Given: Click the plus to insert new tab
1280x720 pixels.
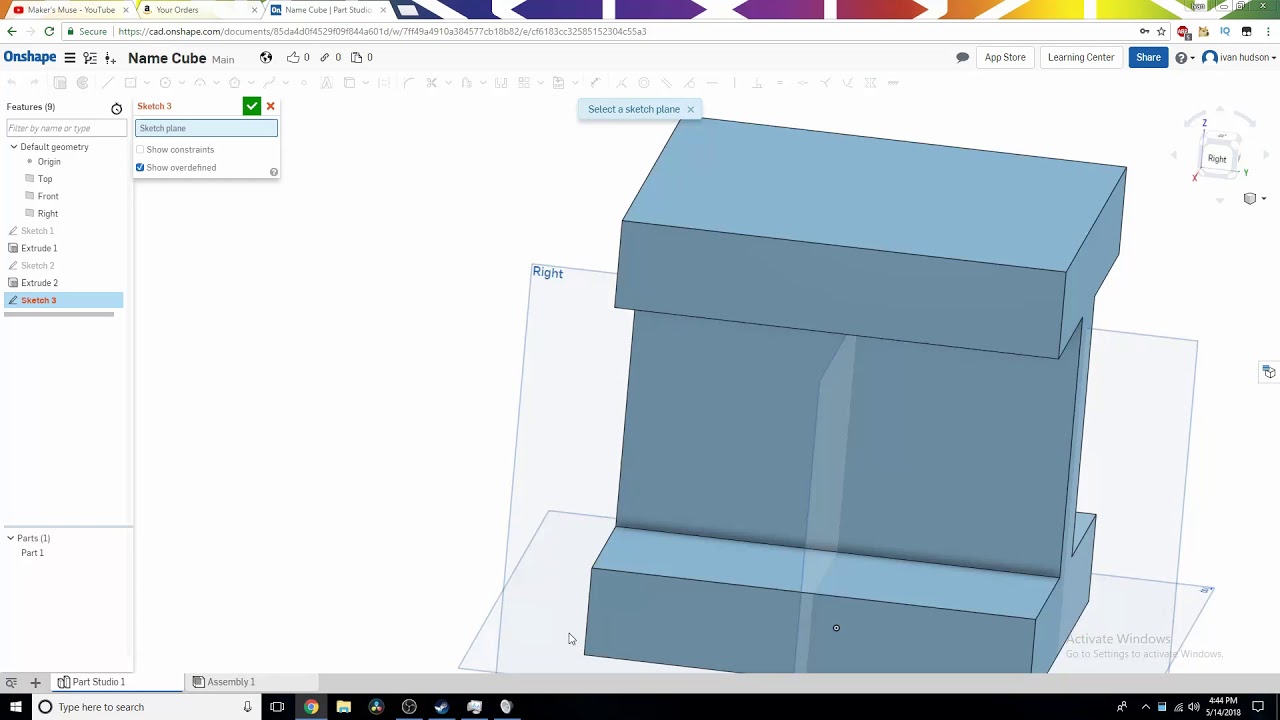Looking at the screenshot, I should click(35, 682).
